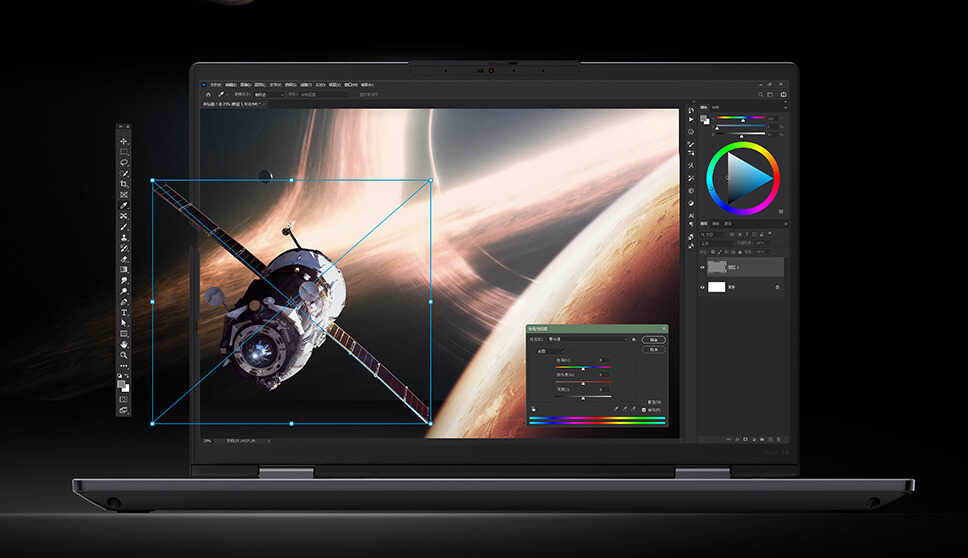
Task: Select the Zoom magnifier tool
Action: click(x=123, y=355)
